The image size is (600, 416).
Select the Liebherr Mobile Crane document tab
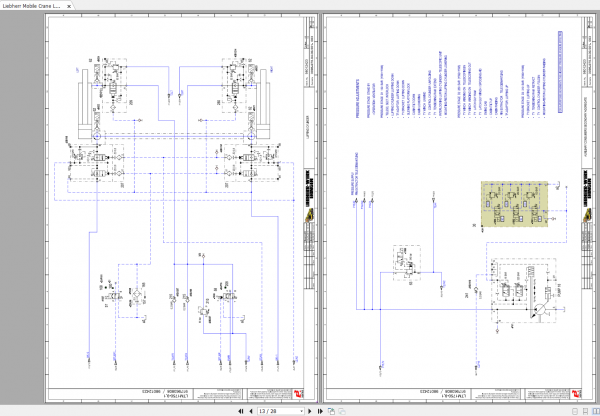pos(31,6)
